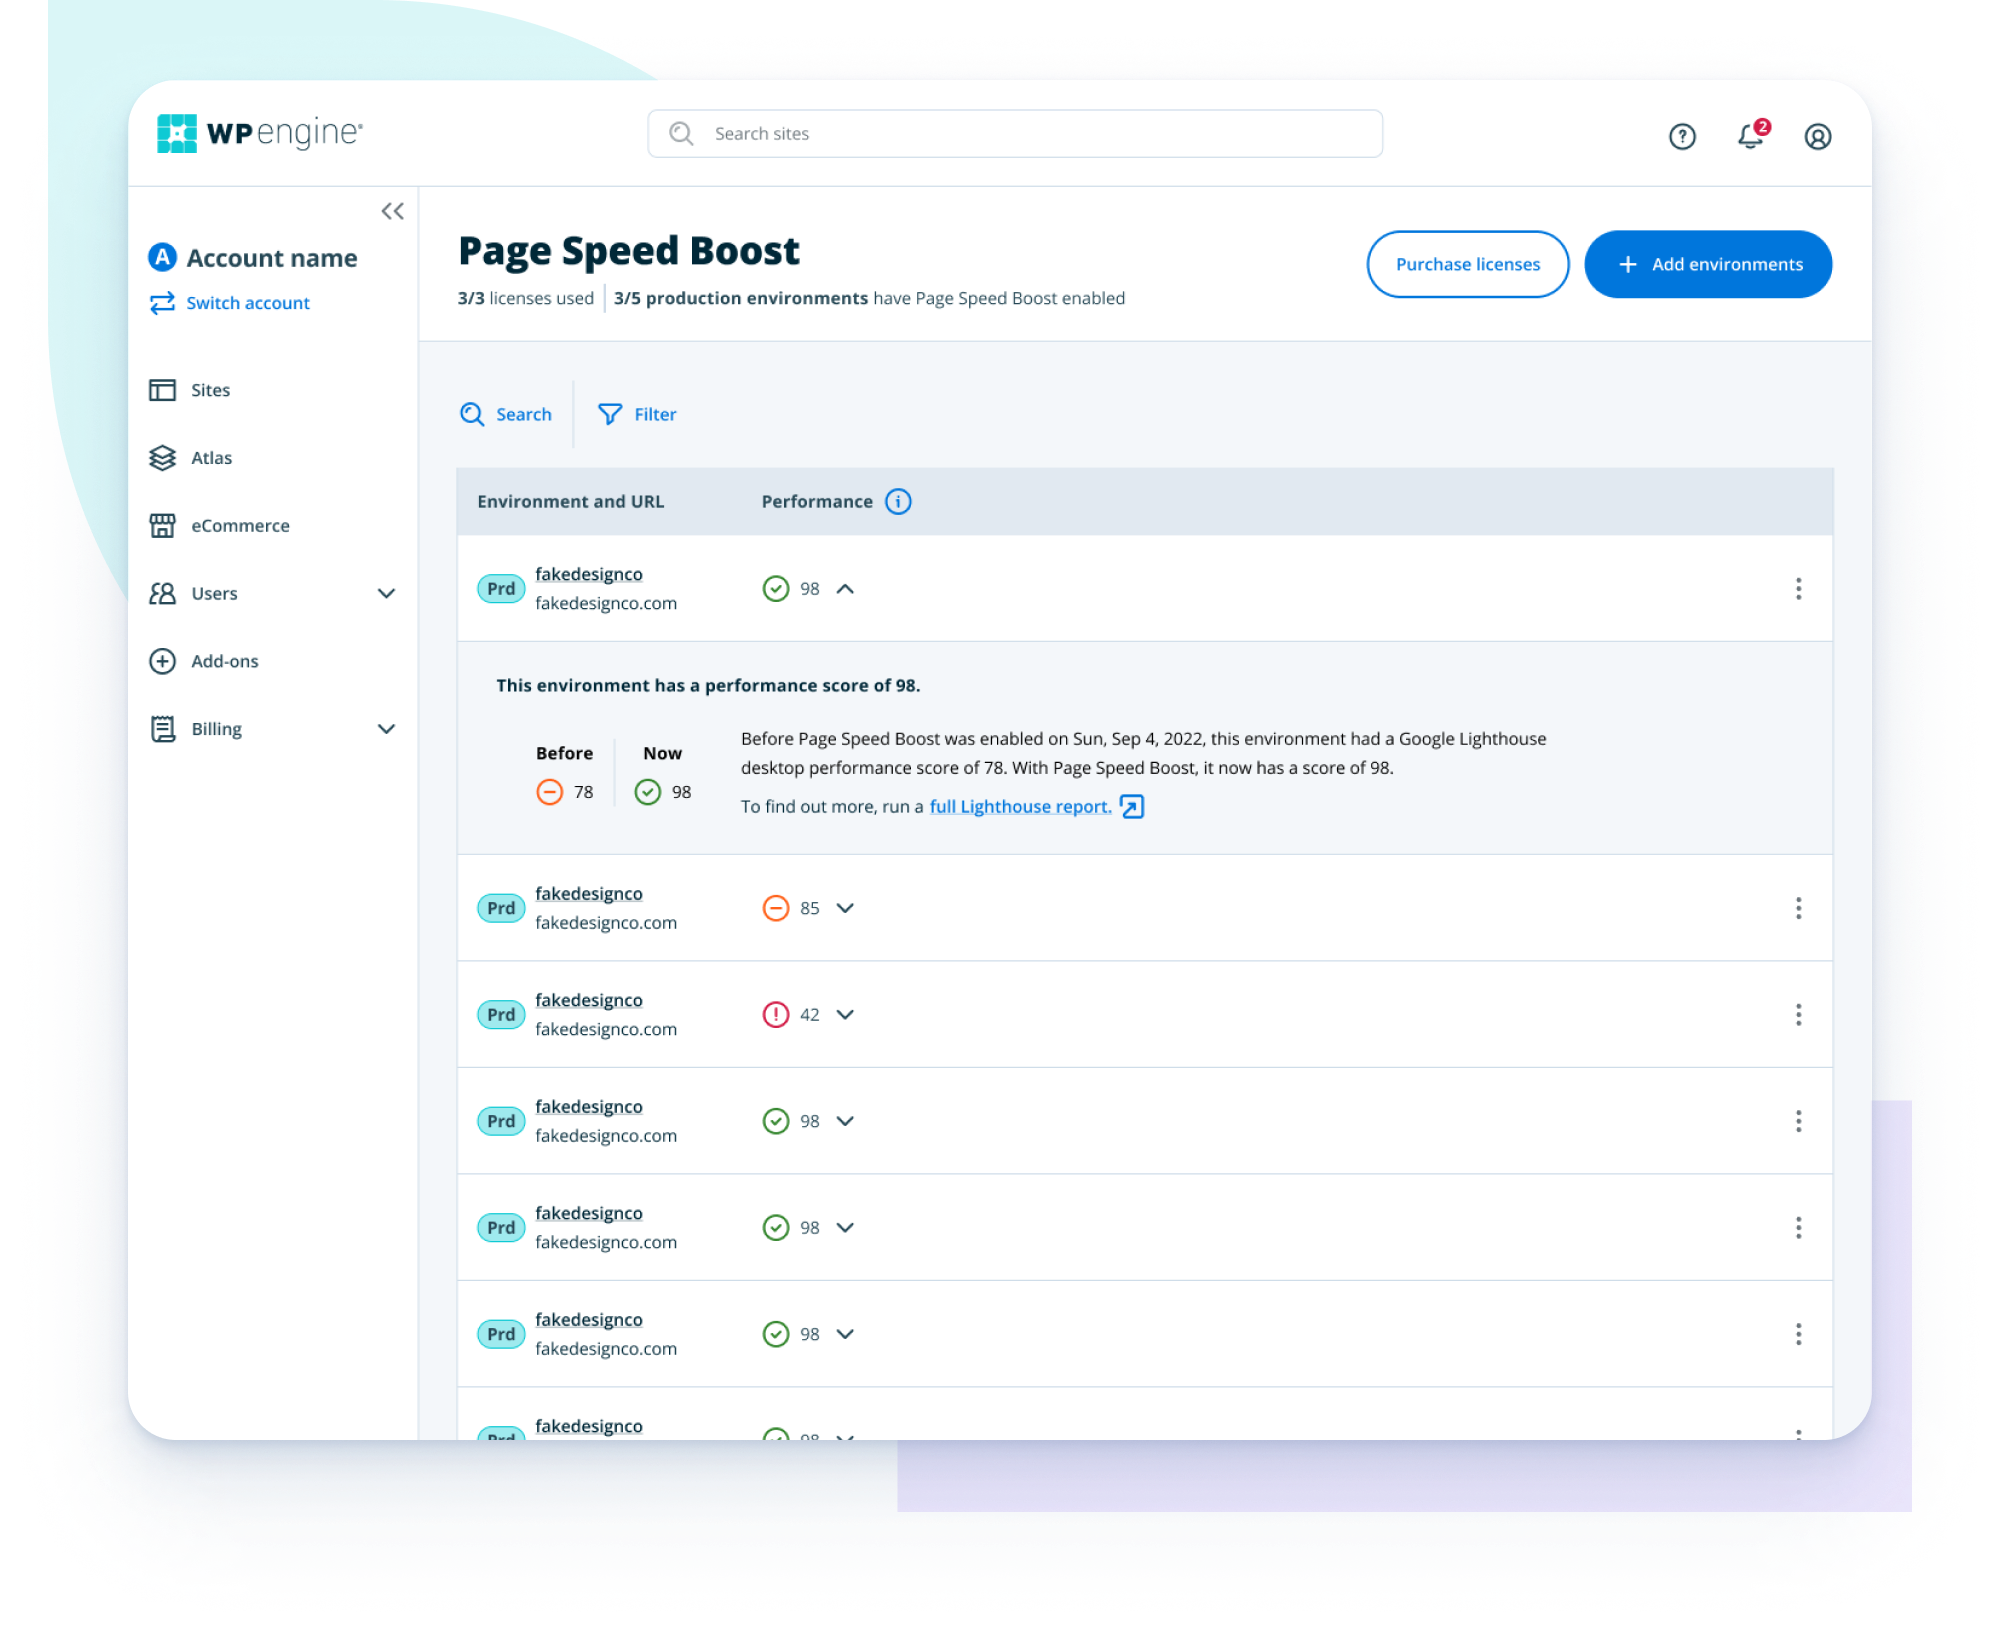2000x1632 pixels.
Task: Expand the row with score 42
Action: [845, 1015]
